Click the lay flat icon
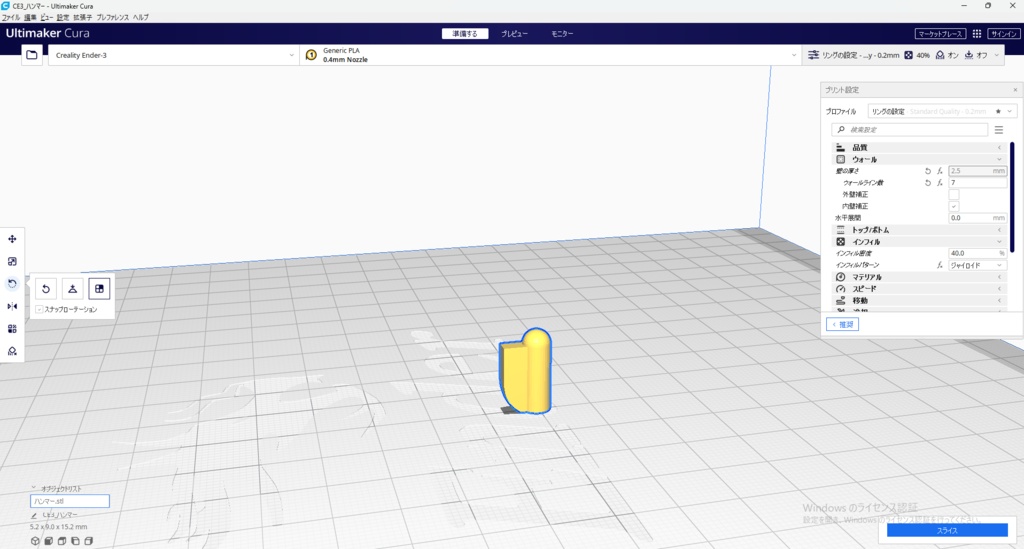 72,289
